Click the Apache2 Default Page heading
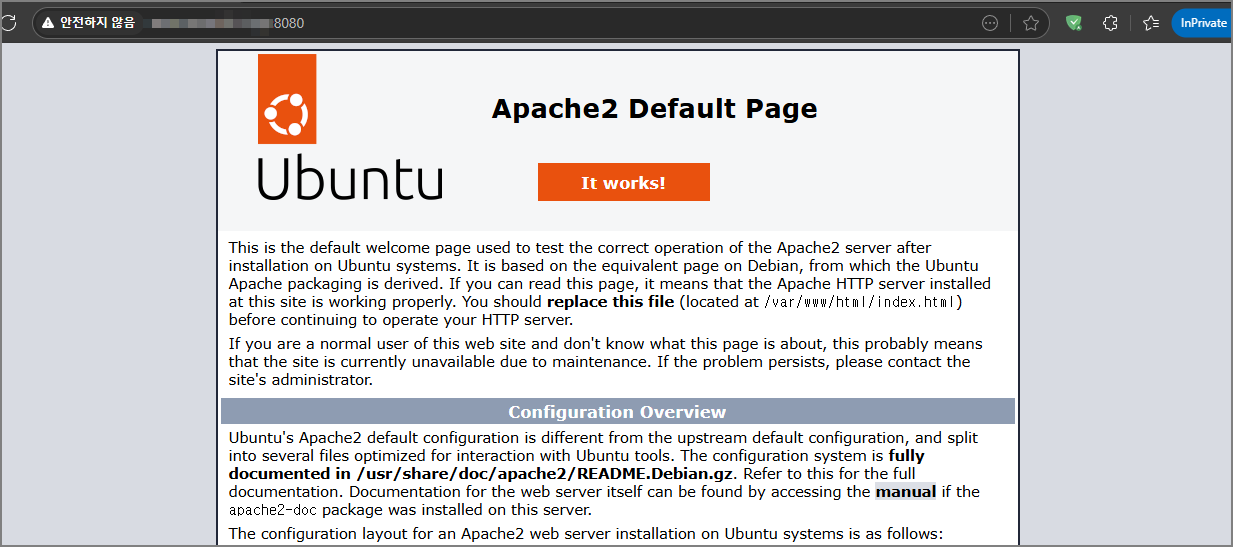The width and height of the screenshot is (1233, 547). coord(654,108)
